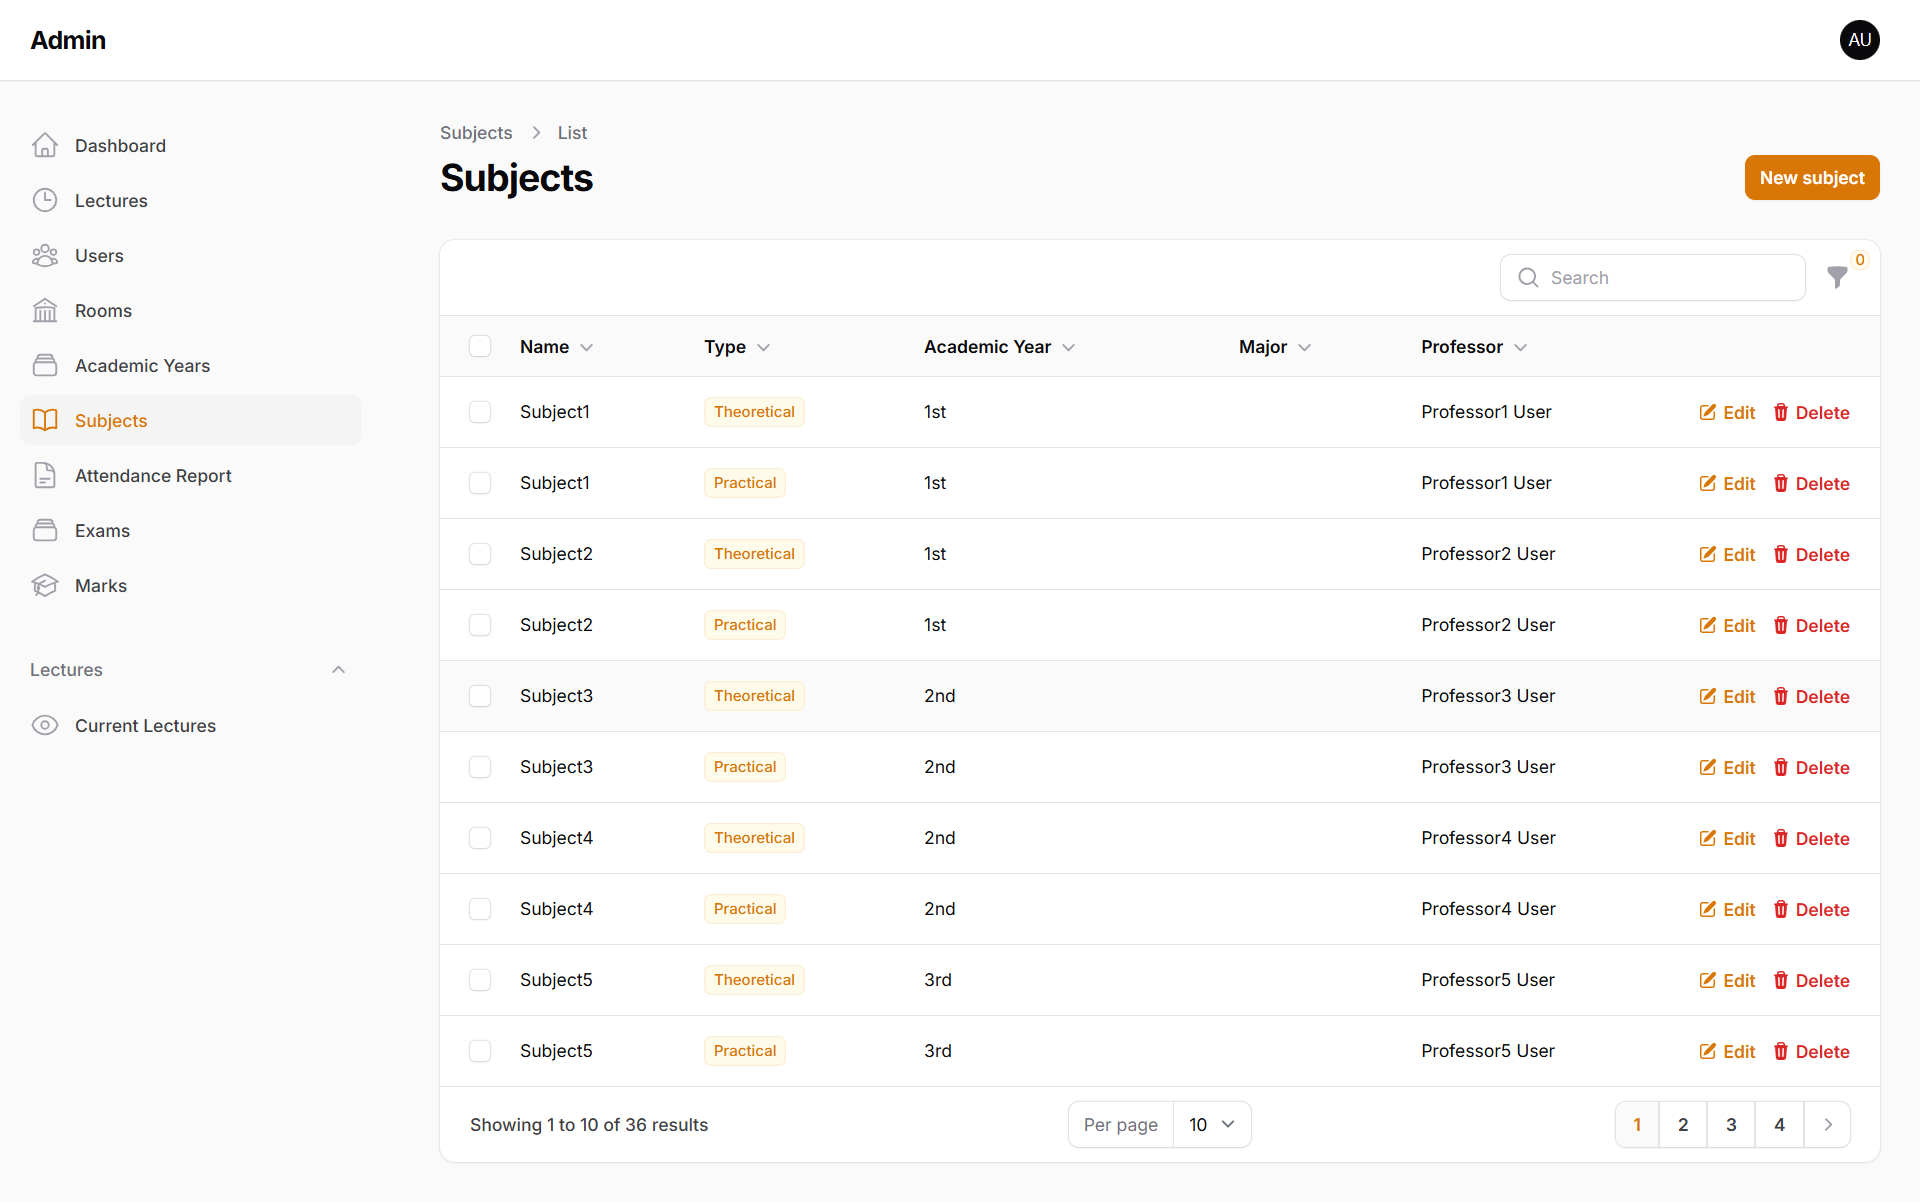Sort by the Professor column
This screenshot has width=1920, height=1202.
(1474, 347)
